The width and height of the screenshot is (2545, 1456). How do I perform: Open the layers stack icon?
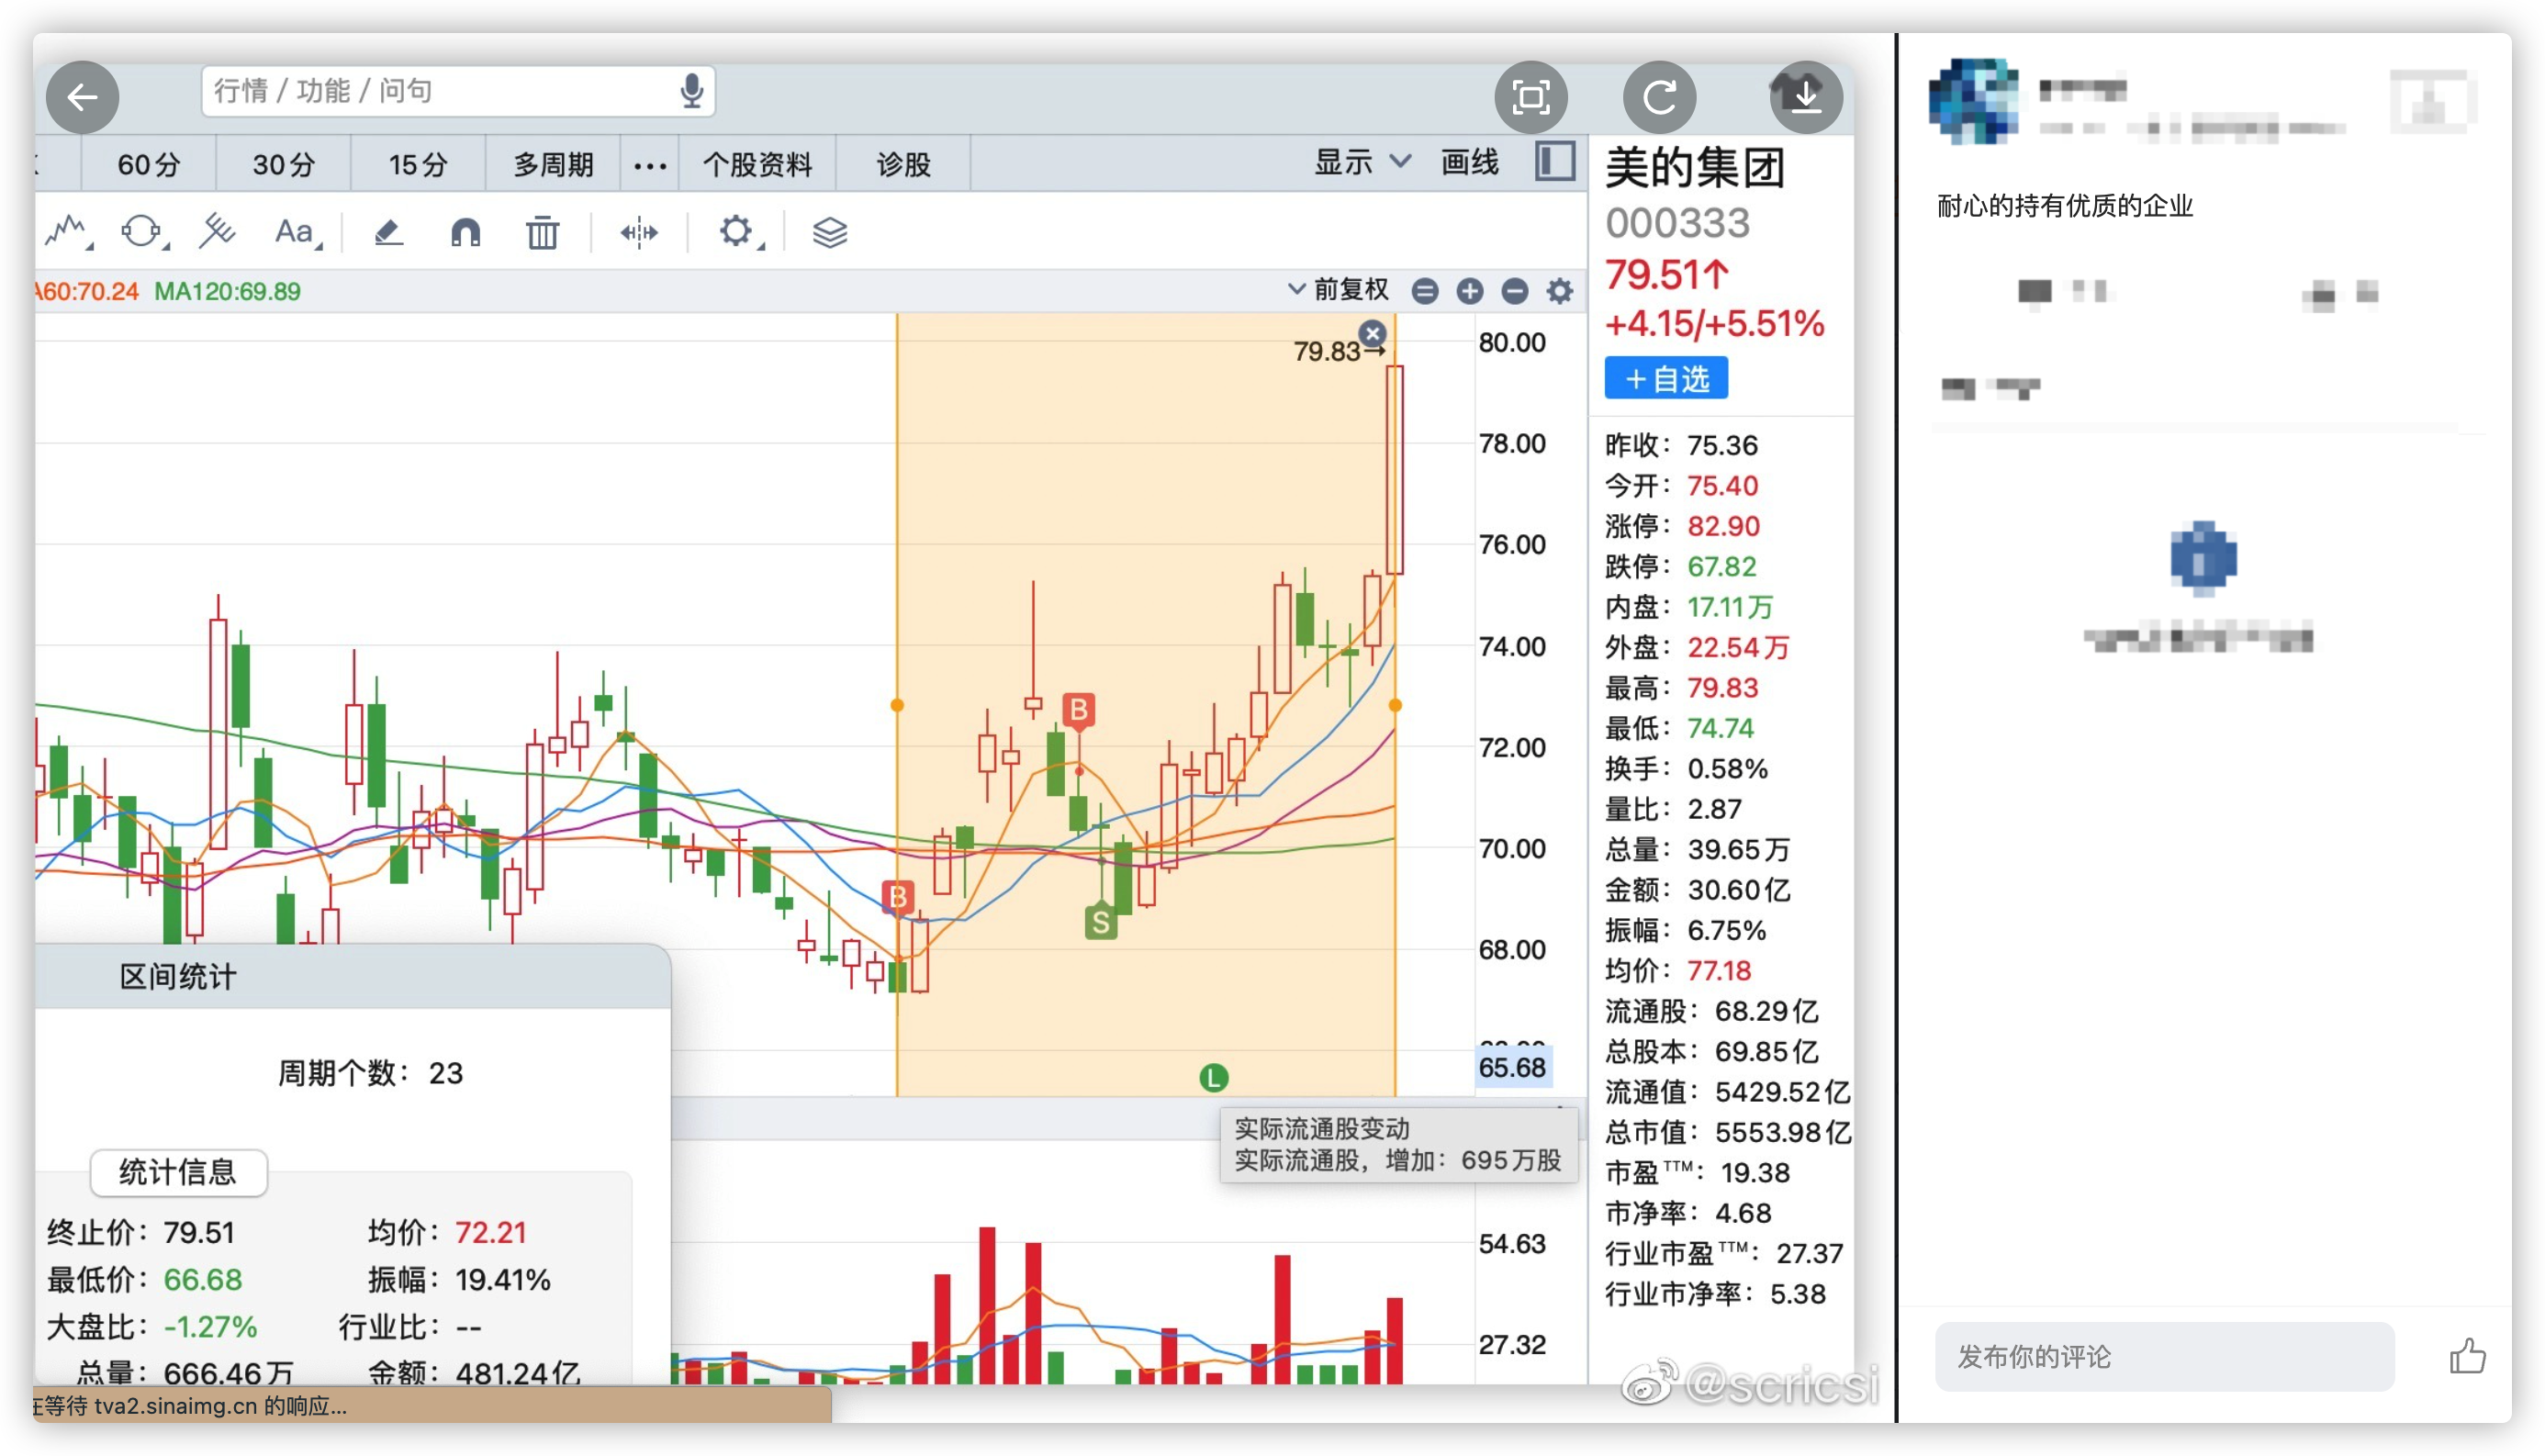coord(829,233)
